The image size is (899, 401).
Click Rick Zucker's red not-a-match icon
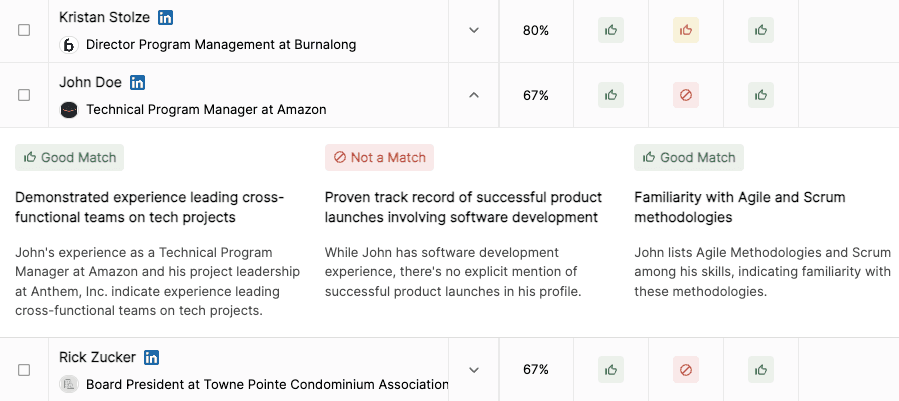click(x=686, y=370)
